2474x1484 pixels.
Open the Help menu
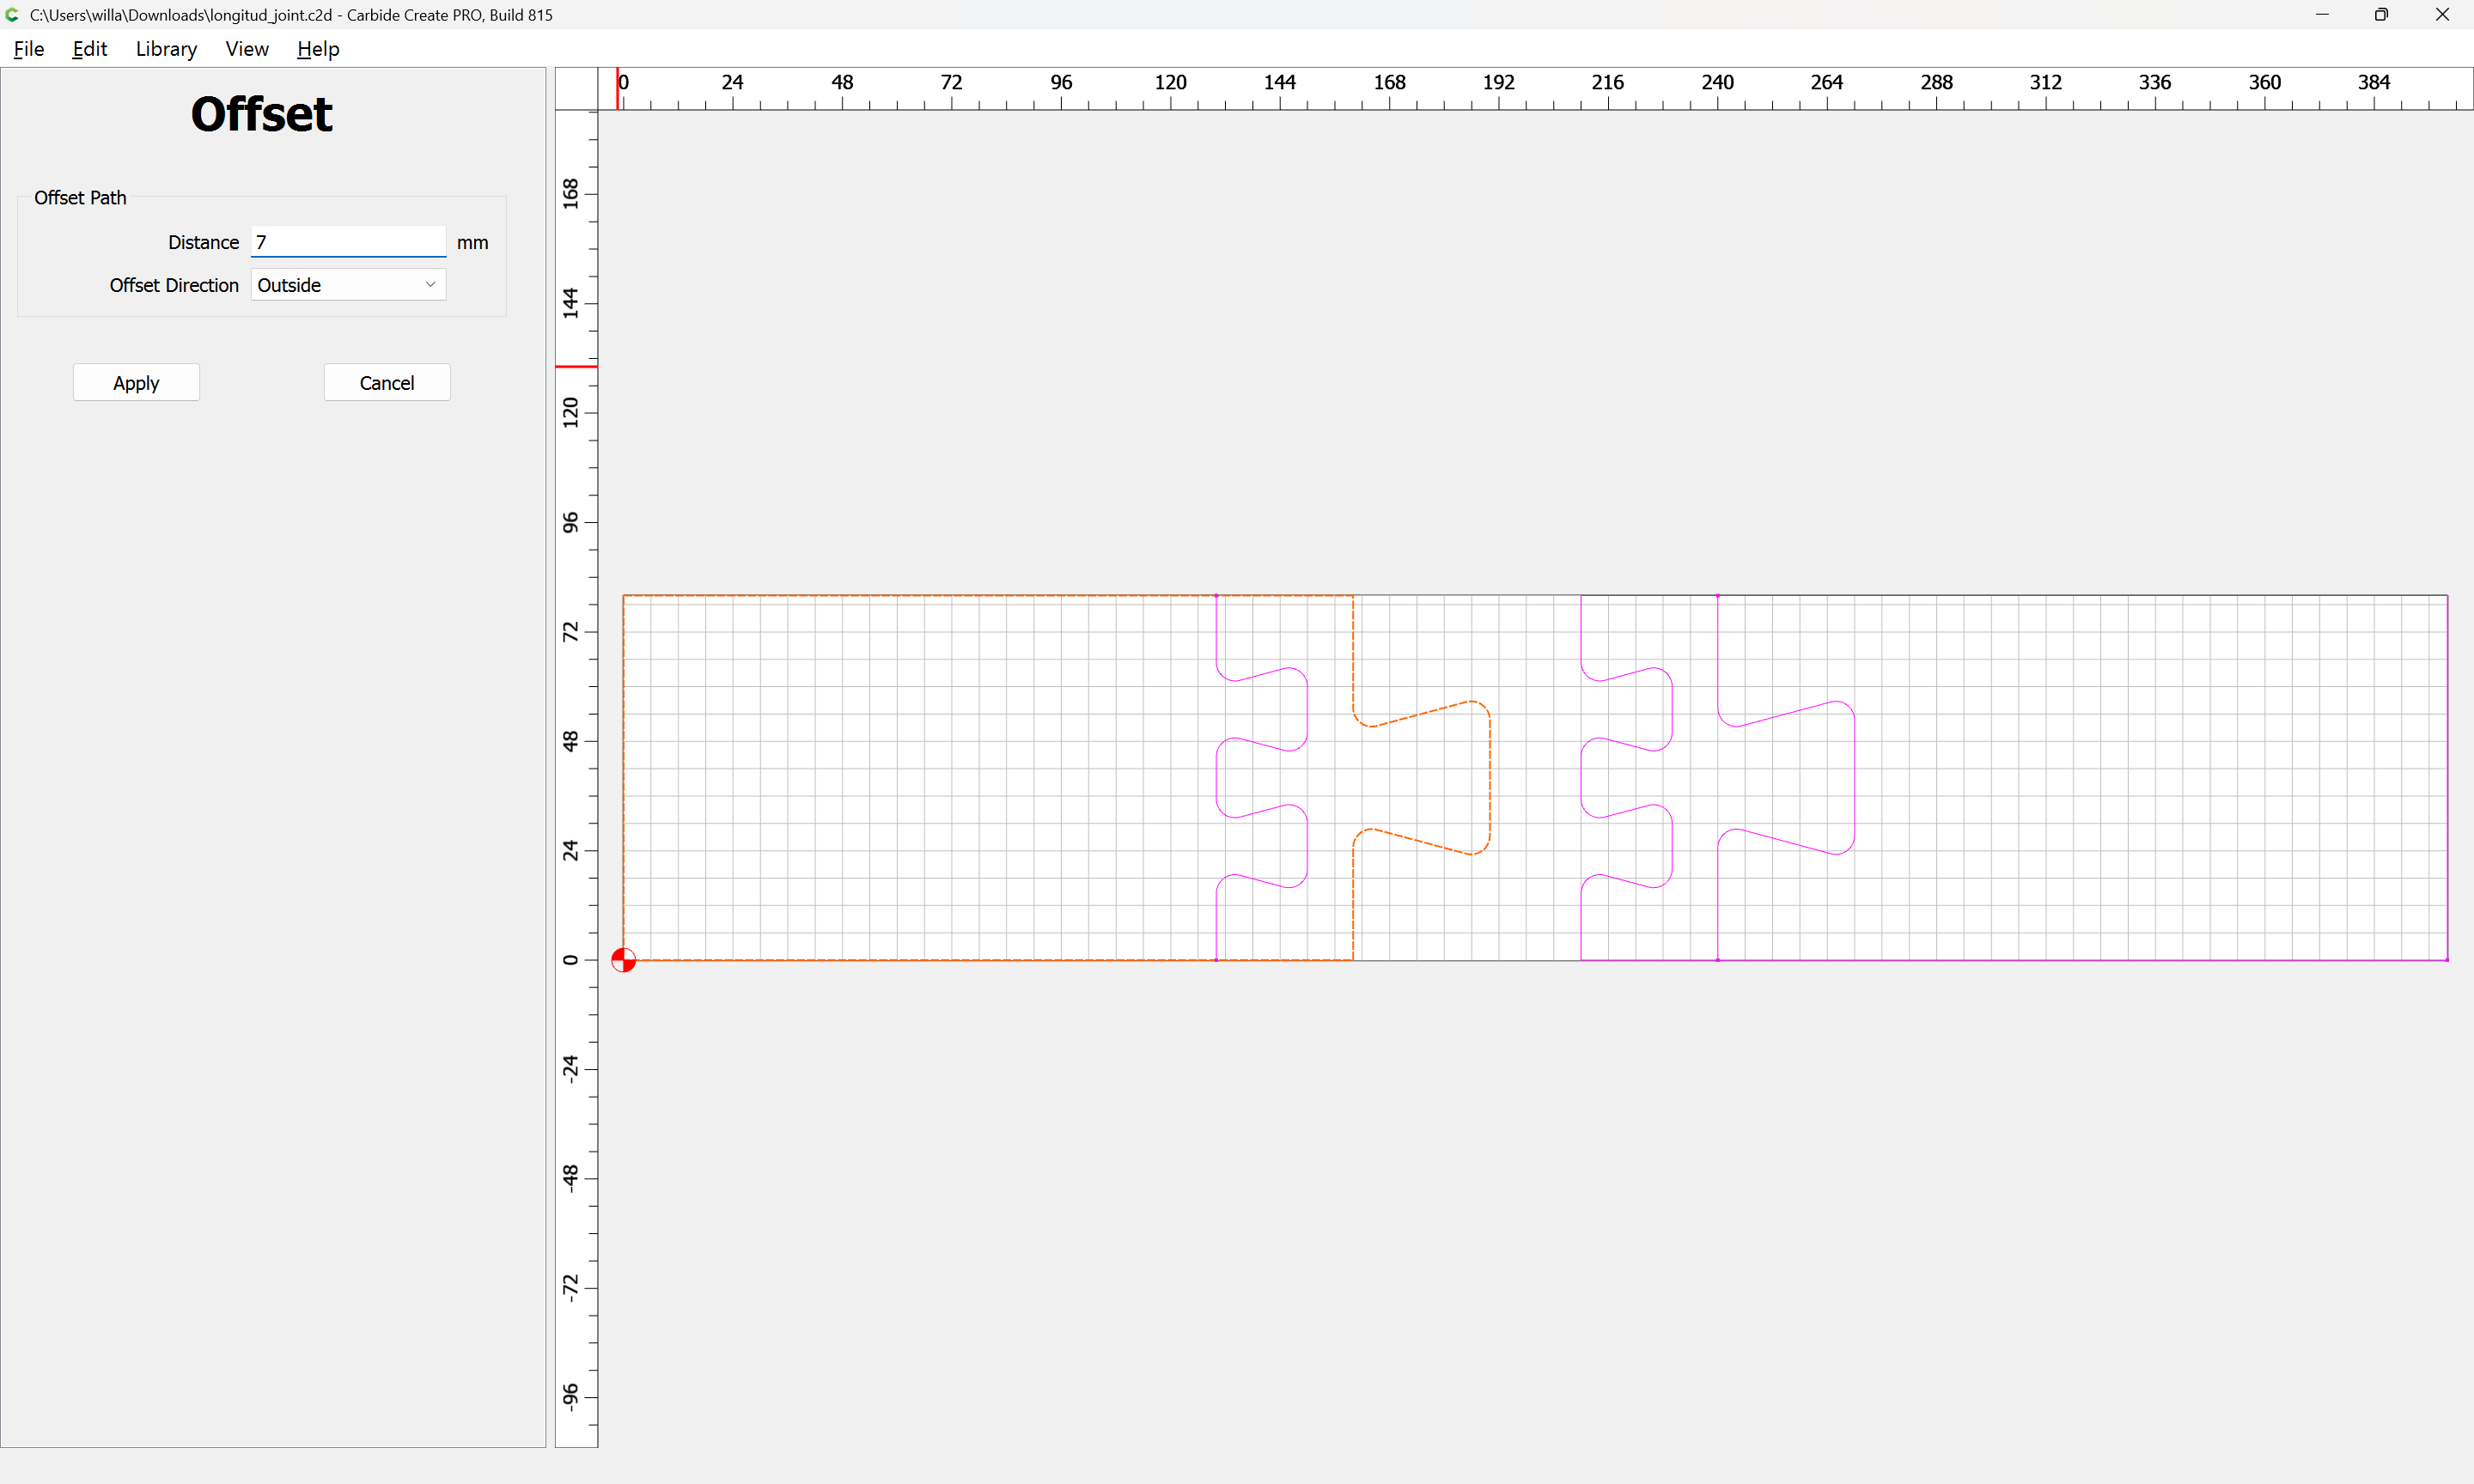tap(318, 48)
